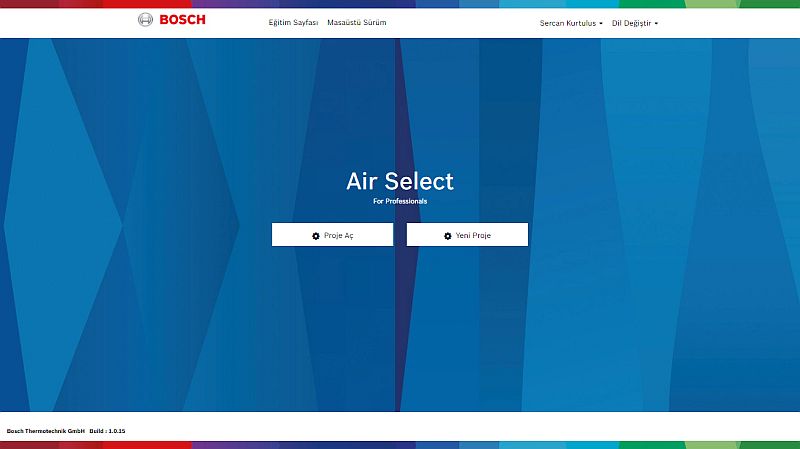Screen dimensions: 800x449
Task: Click the circular Bosch armature emblem
Action: tap(145, 20)
